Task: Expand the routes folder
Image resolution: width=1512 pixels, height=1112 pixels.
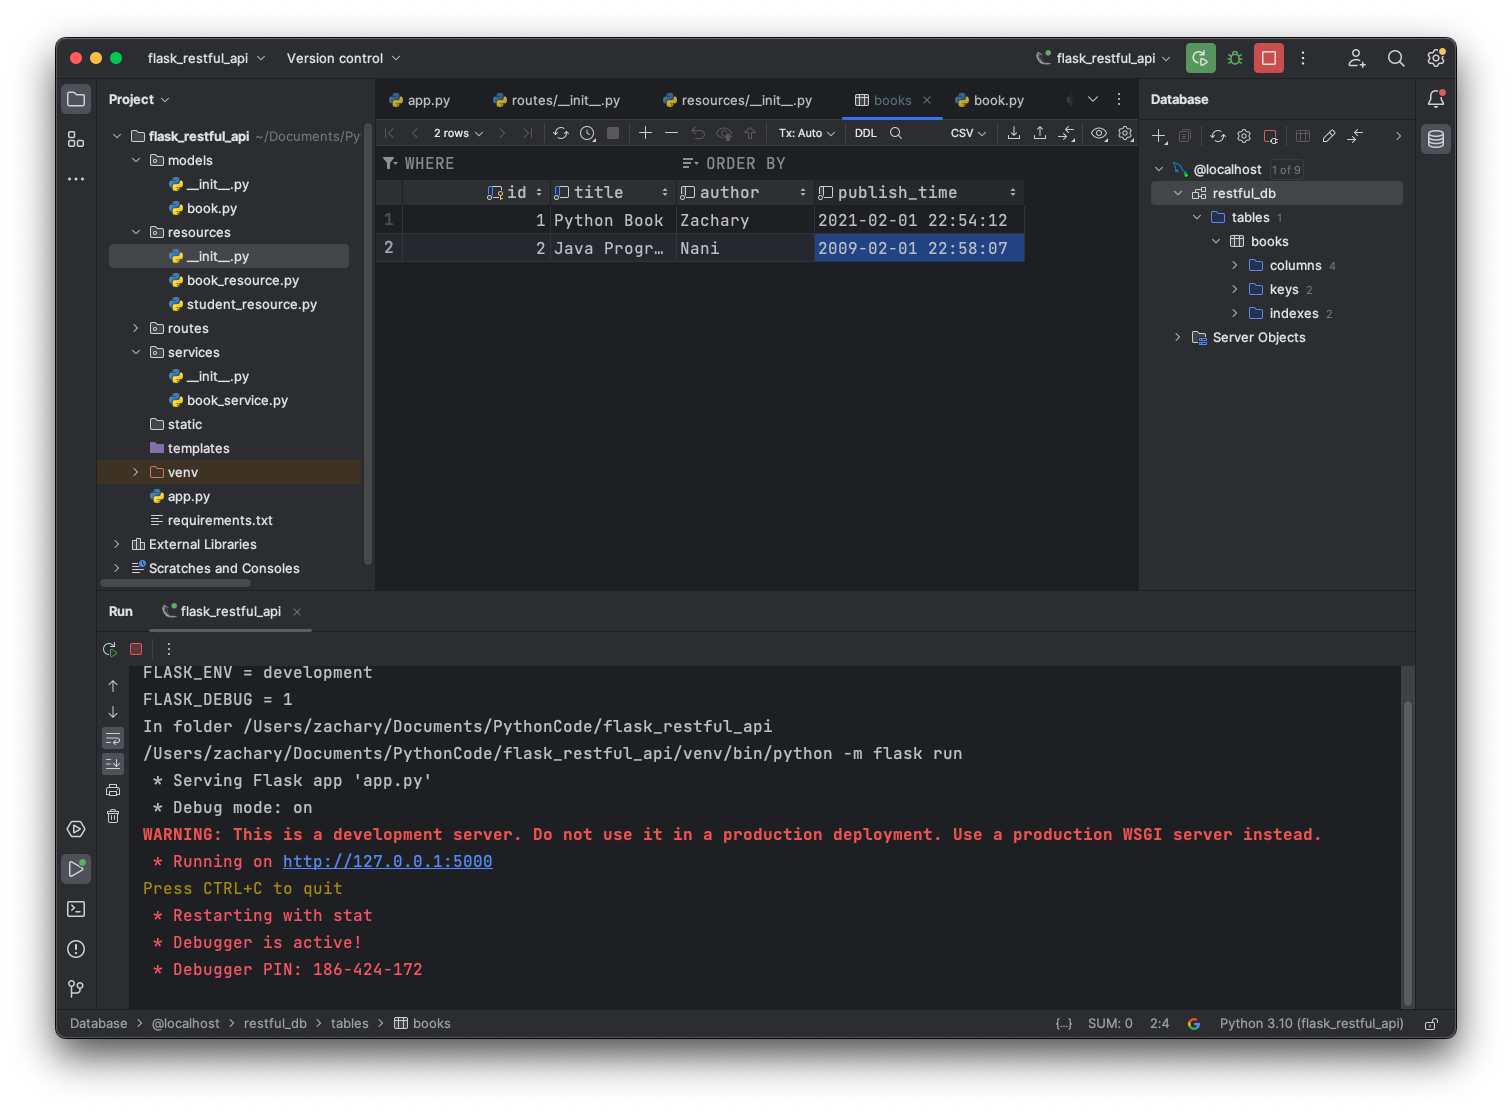Action: coord(136,328)
